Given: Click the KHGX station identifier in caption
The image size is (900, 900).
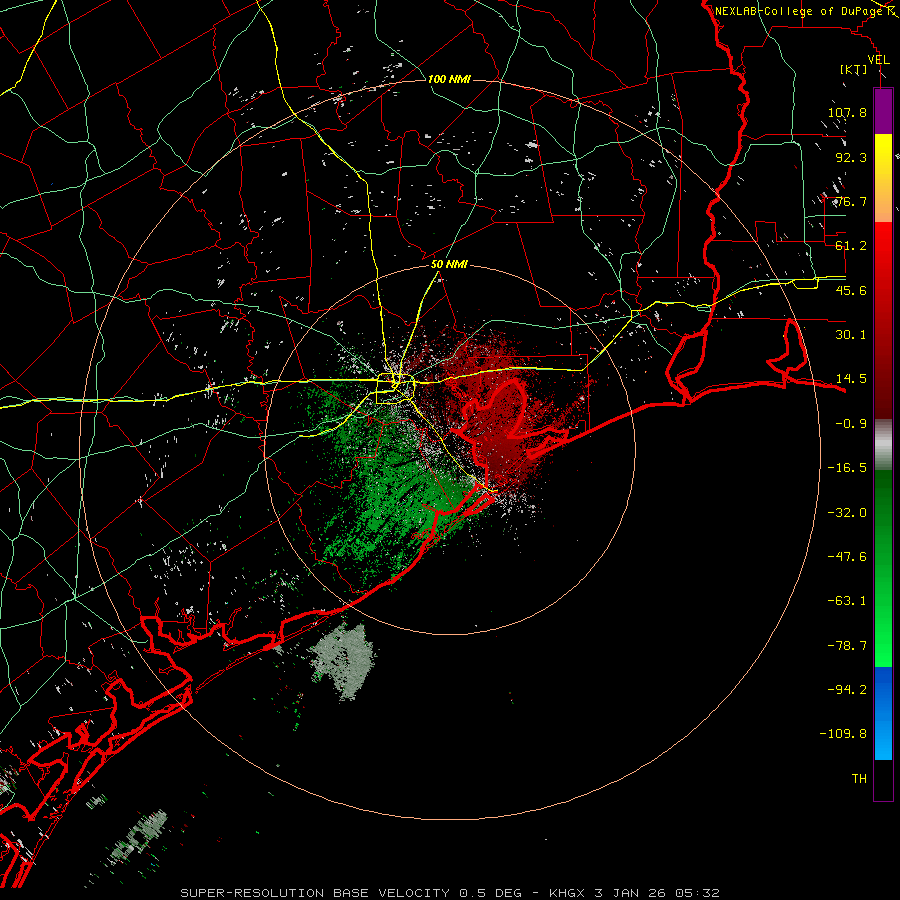Looking at the screenshot, I should (568, 893).
